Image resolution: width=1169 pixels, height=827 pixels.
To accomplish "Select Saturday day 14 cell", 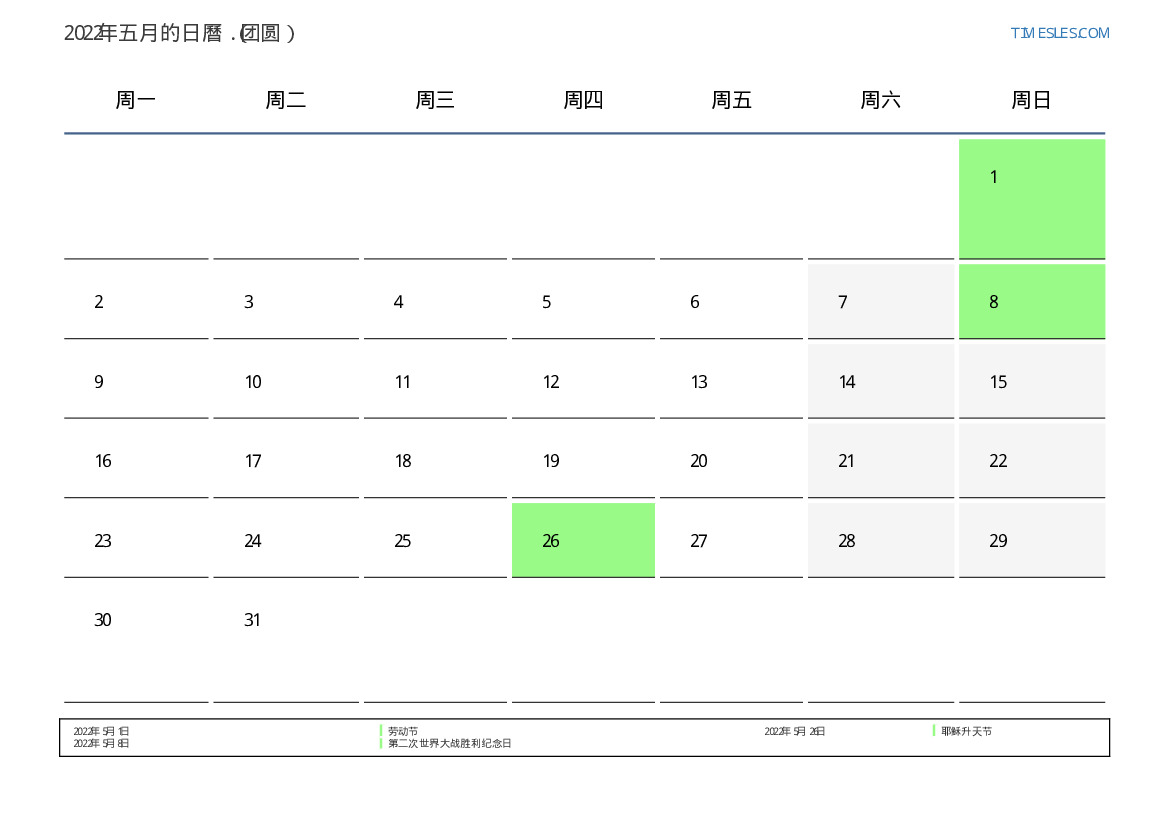I will 880,381.
